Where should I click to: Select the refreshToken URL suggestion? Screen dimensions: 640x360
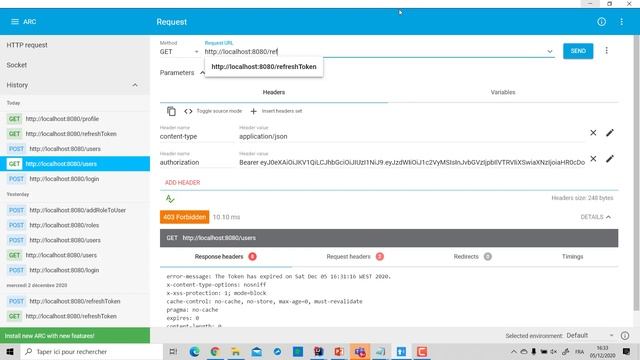pos(264,67)
